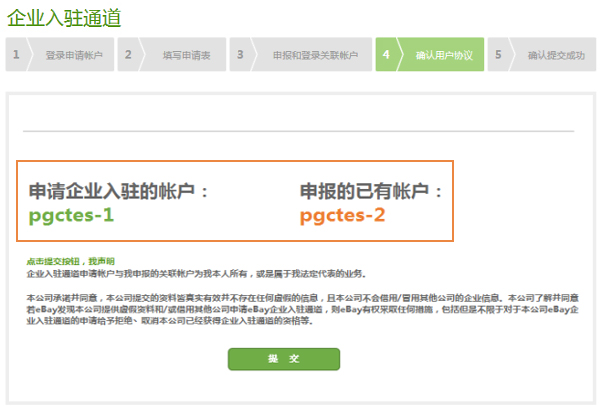Screen dimensions: 600x410
Task: Select the 登录申请帐户 step
Action: click(71, 56)
